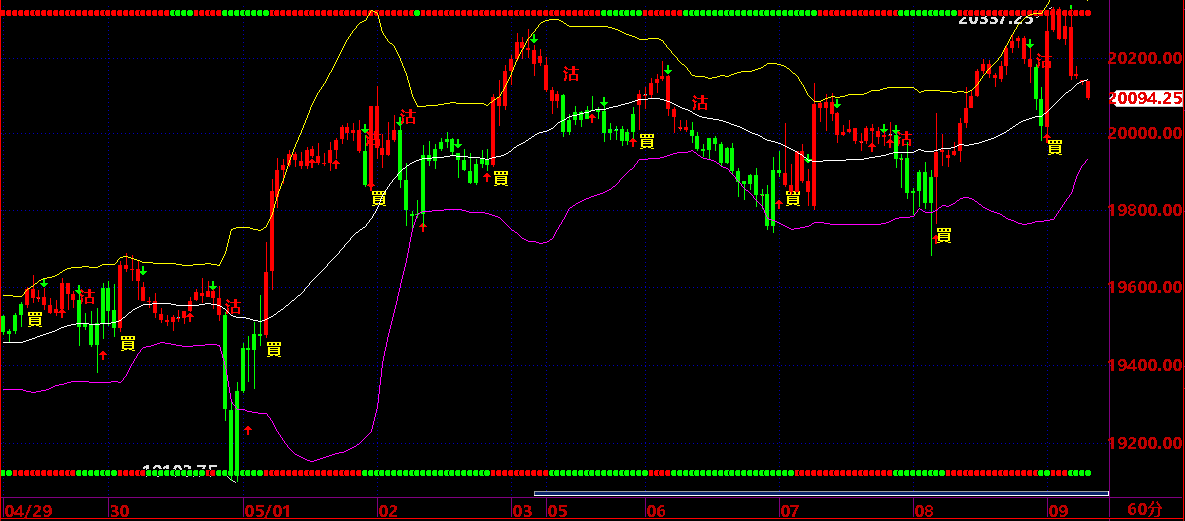Click the 沽 sell marker in the 04/29 session
Screen dimensions: 1185x521
[88, 296]
